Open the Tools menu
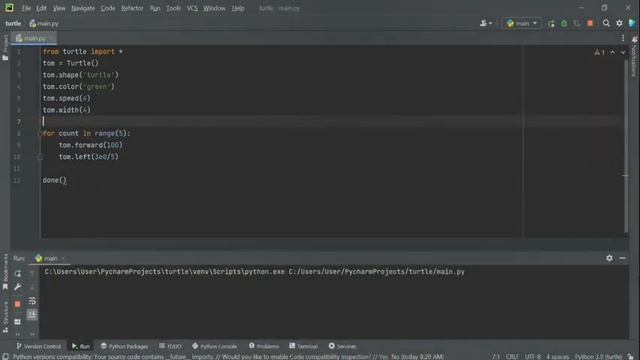 [x=173, y=8]
